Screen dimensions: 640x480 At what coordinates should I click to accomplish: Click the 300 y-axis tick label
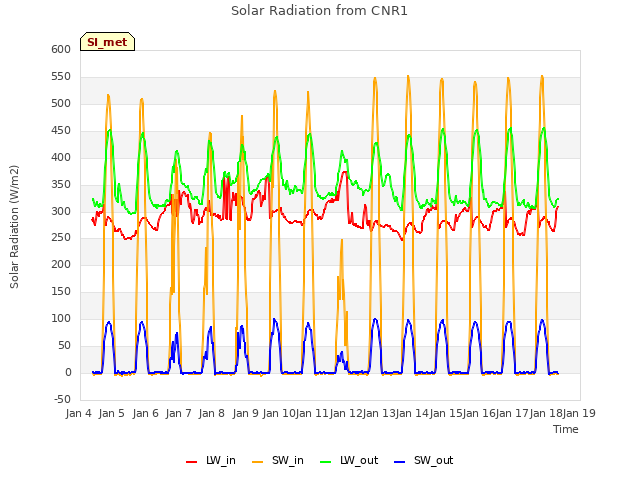tap(61, 211)
